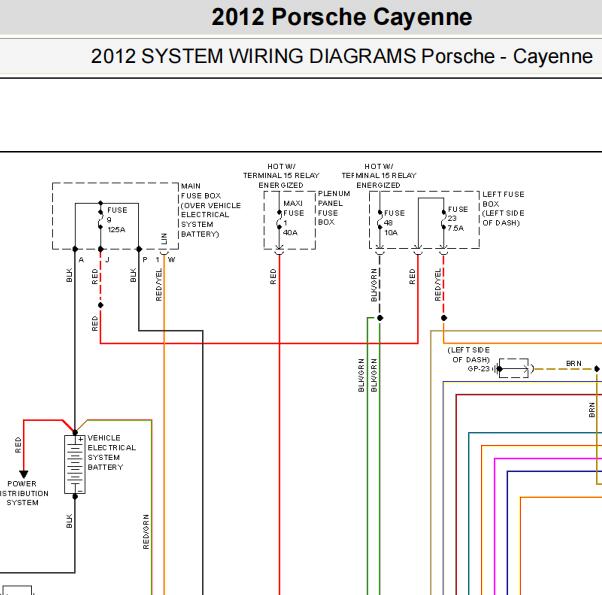Screen dimensions: 602x595
Task: Click the Maxi Fuse 1 40A symbol
Action: click(280, 220)
